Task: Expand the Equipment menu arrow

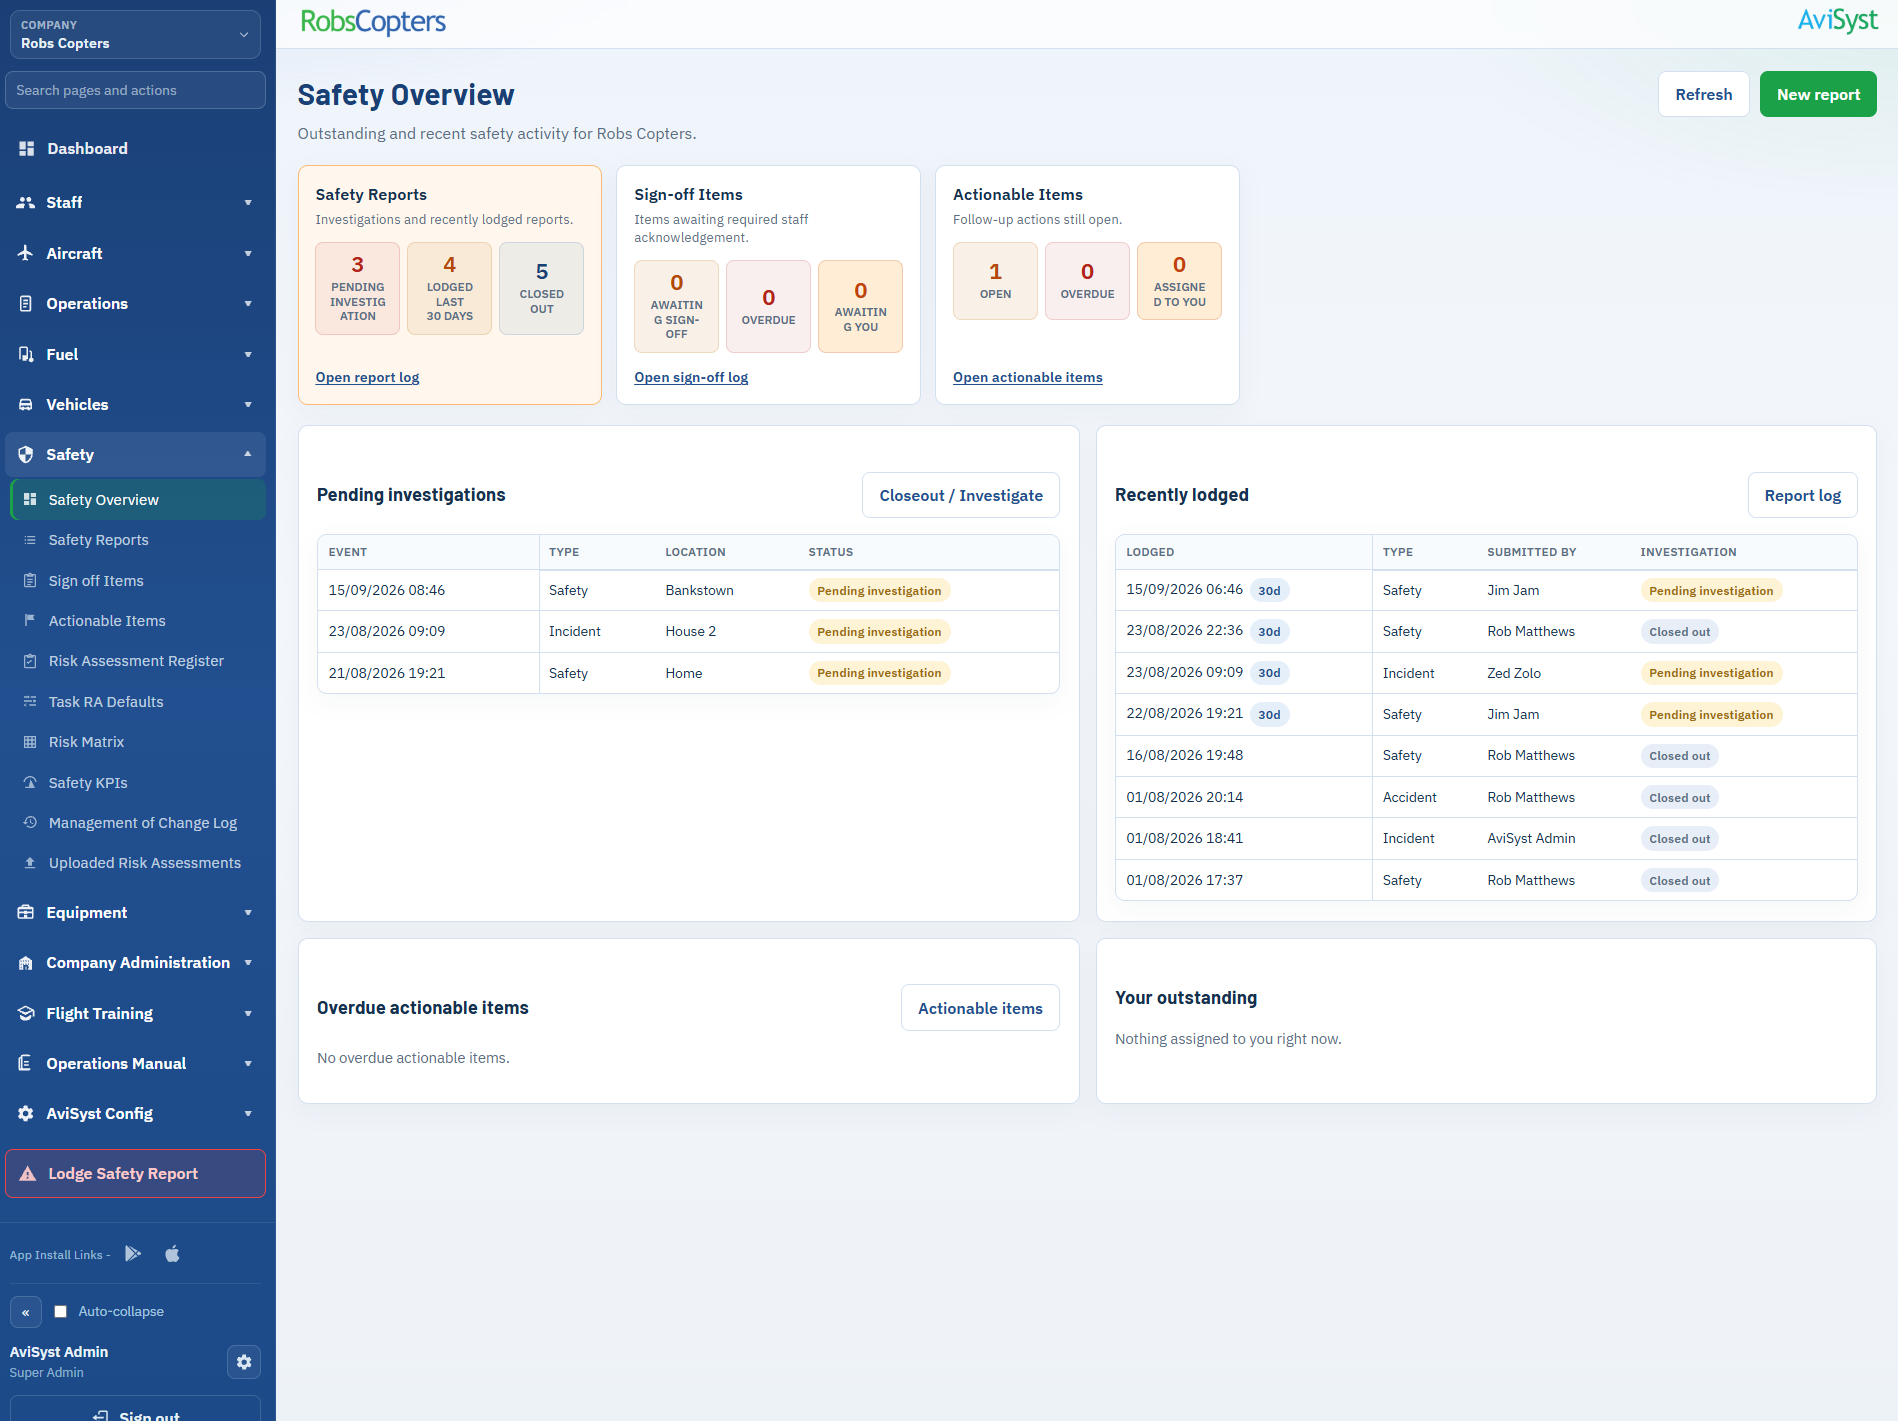Action: pos(248,912)
